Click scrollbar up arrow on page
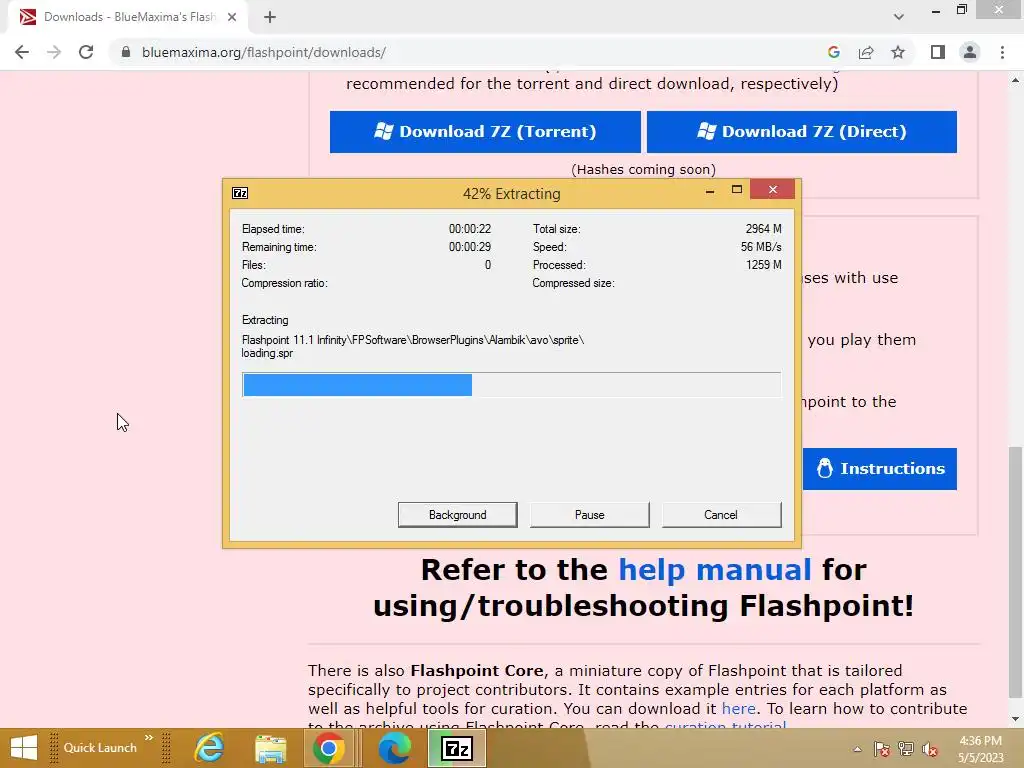The image size is (1024, 768). [1015, 80]
